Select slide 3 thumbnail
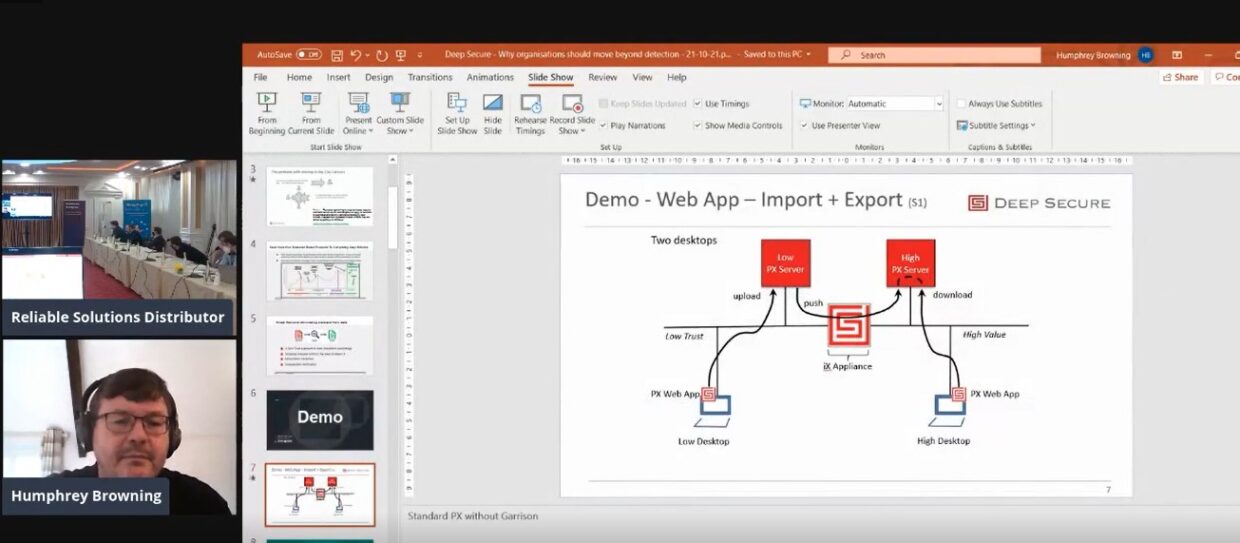 [319, 196]
